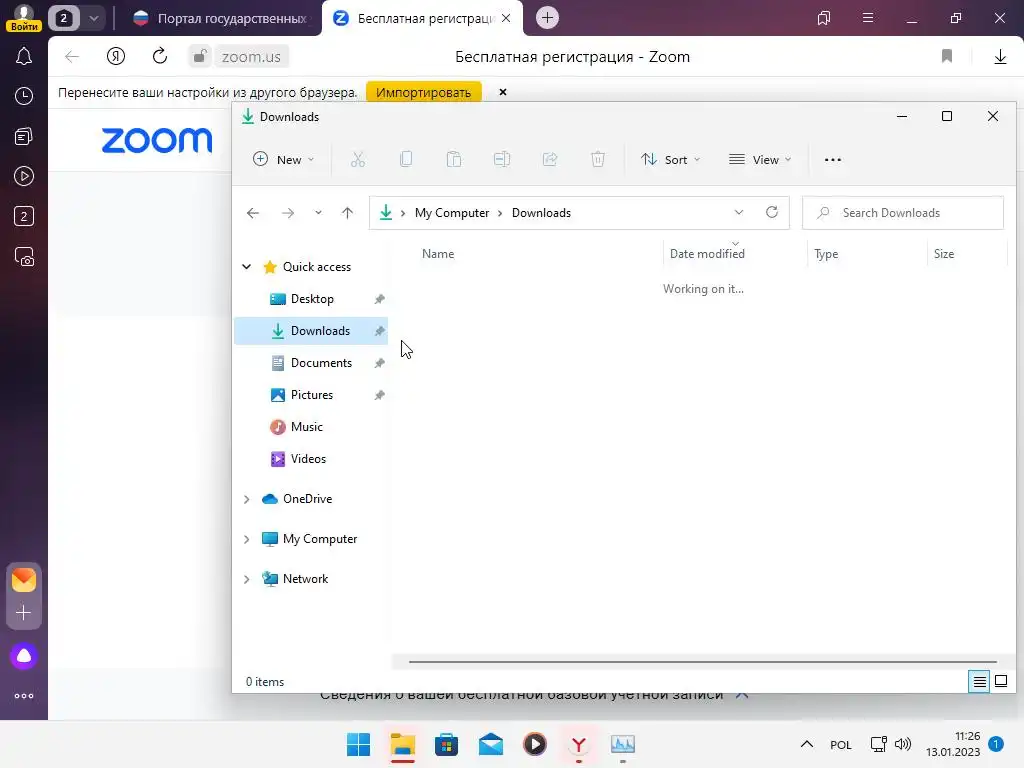The height and width of the screenshot is (768, 1024).
Task: Reload the Zoom page in browser
Action: [159, 56]
